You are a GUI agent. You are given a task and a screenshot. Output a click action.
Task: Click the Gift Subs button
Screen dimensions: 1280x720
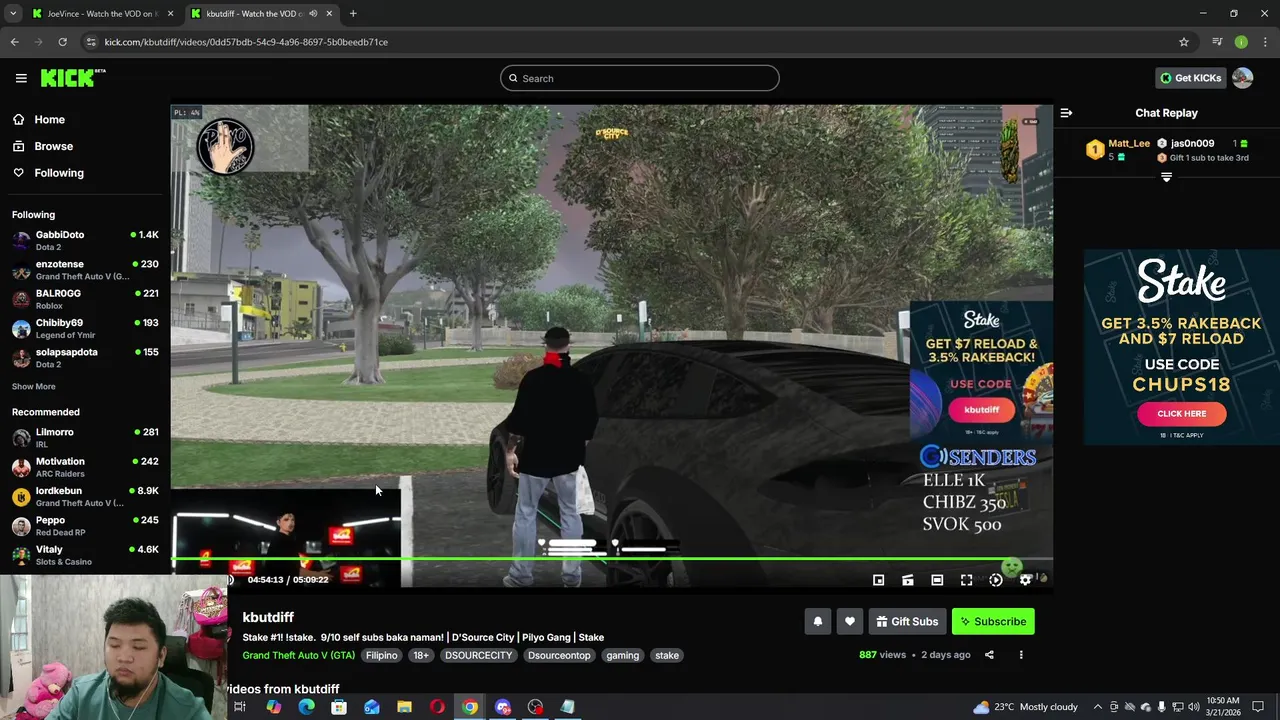[x=907, y=621]
